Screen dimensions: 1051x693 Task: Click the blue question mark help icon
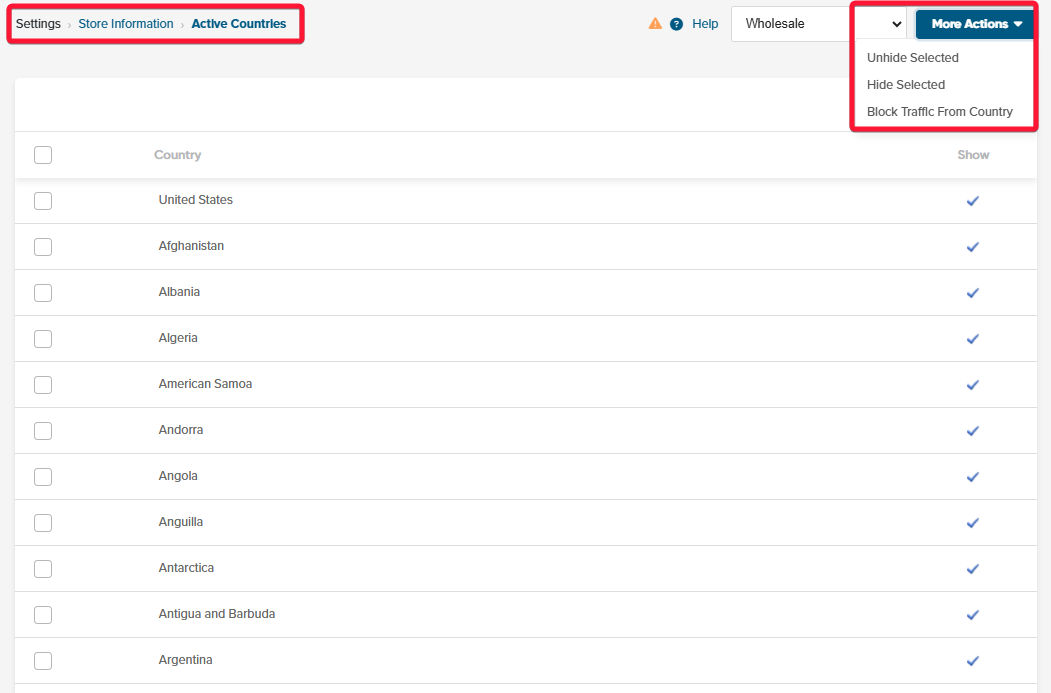tap(676, 24)
